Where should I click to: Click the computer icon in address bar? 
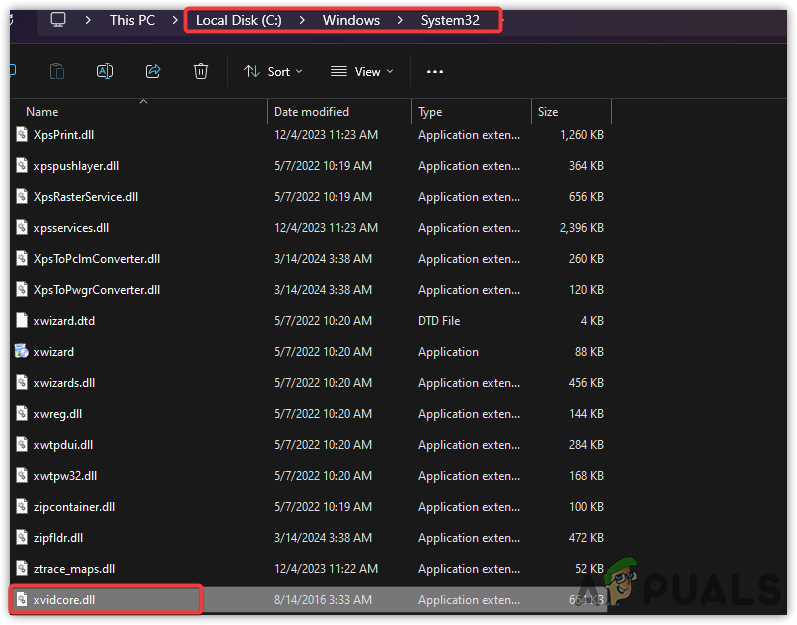58,20
